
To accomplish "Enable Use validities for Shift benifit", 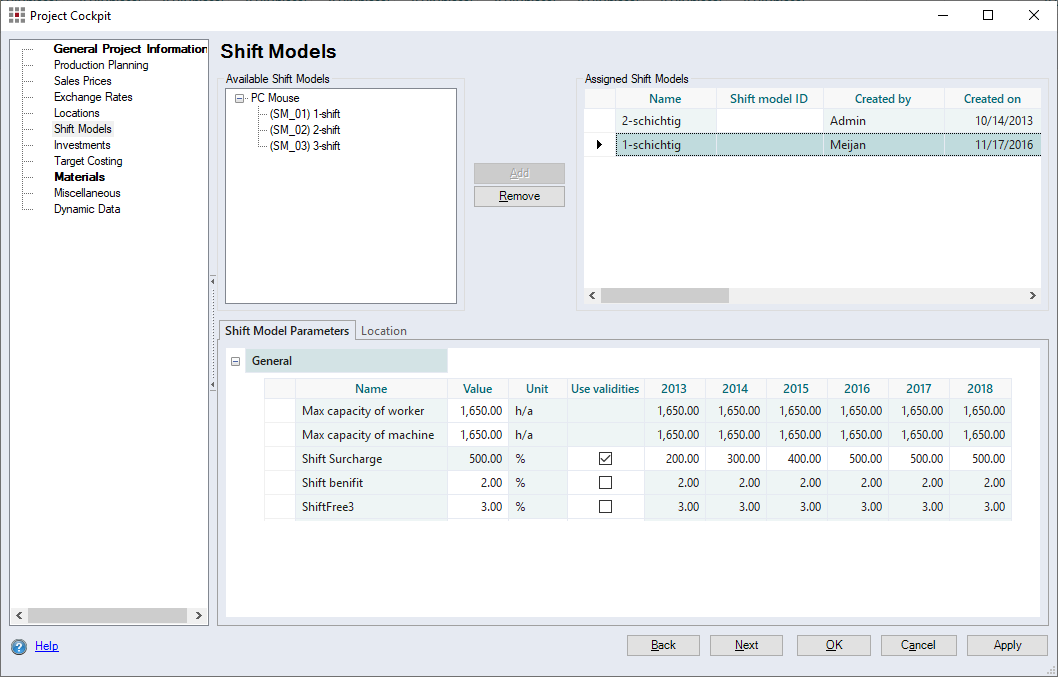I will pos(605,483).
